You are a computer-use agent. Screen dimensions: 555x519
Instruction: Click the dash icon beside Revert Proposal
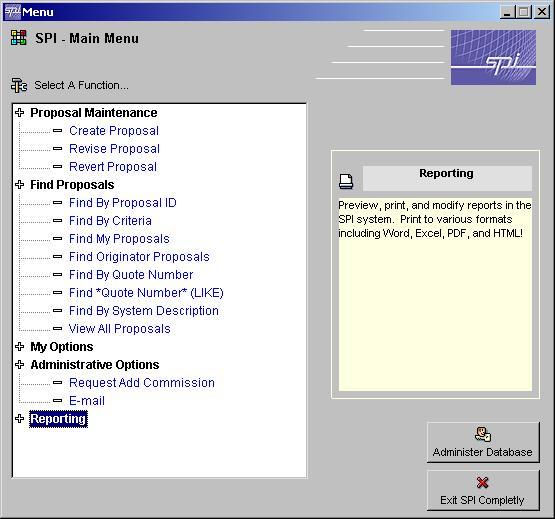57,167
